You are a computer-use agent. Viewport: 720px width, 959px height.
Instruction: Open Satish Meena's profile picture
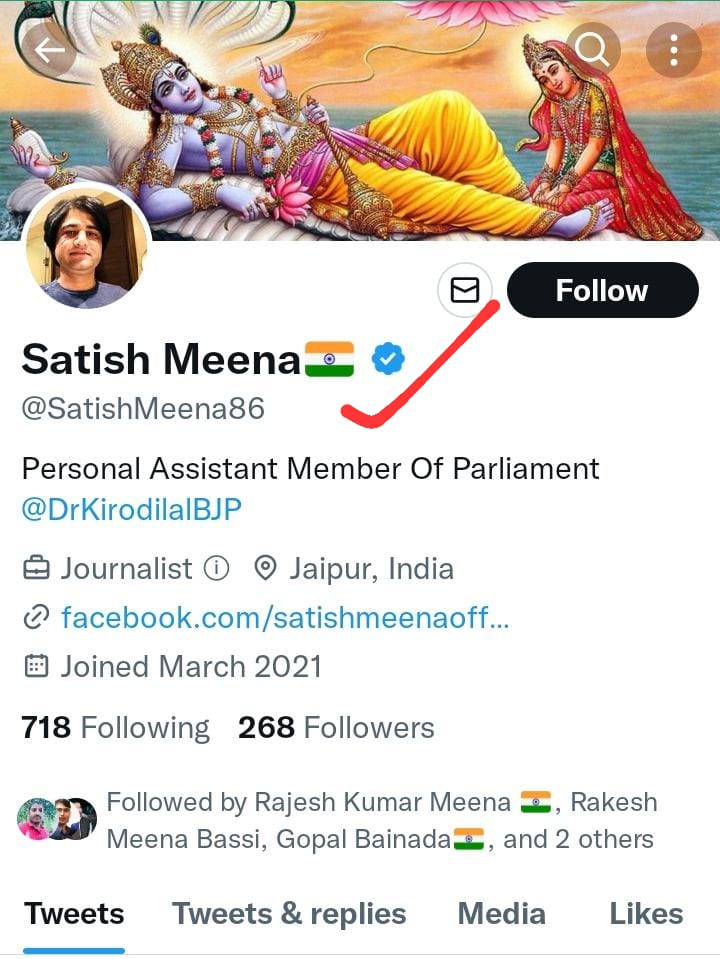(86, 247)
